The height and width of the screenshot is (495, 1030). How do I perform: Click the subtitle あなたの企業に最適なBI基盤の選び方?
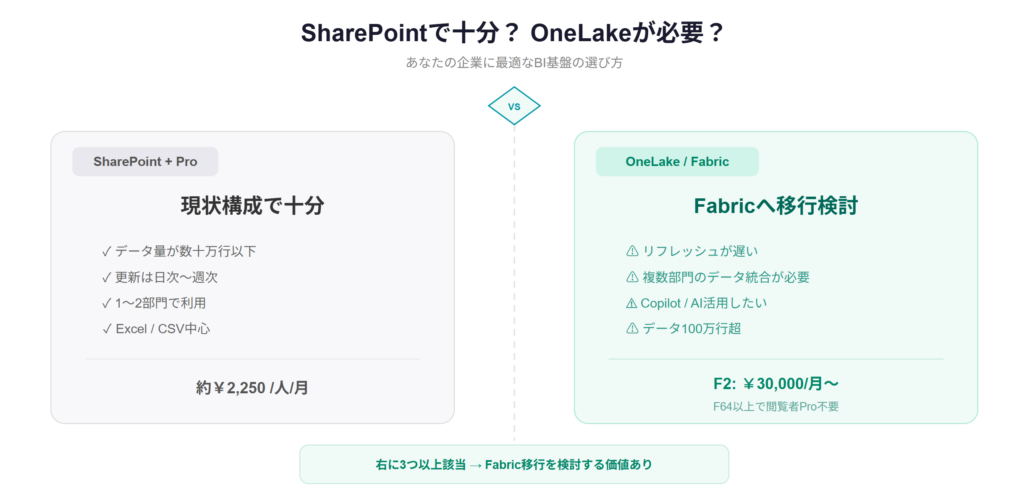click(x=514, y=64)
